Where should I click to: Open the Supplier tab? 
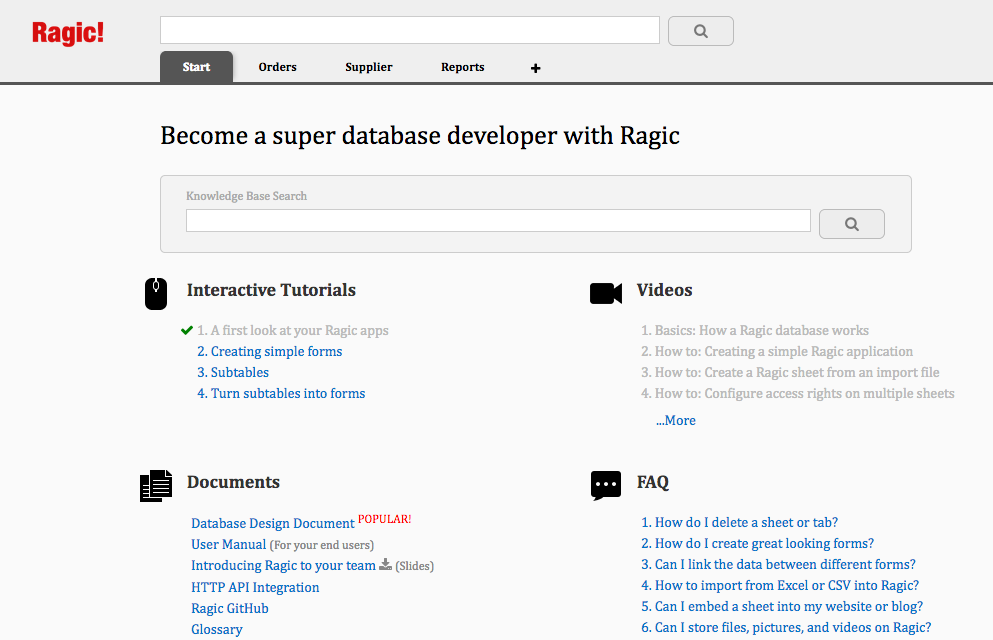(x=369, y=67)
